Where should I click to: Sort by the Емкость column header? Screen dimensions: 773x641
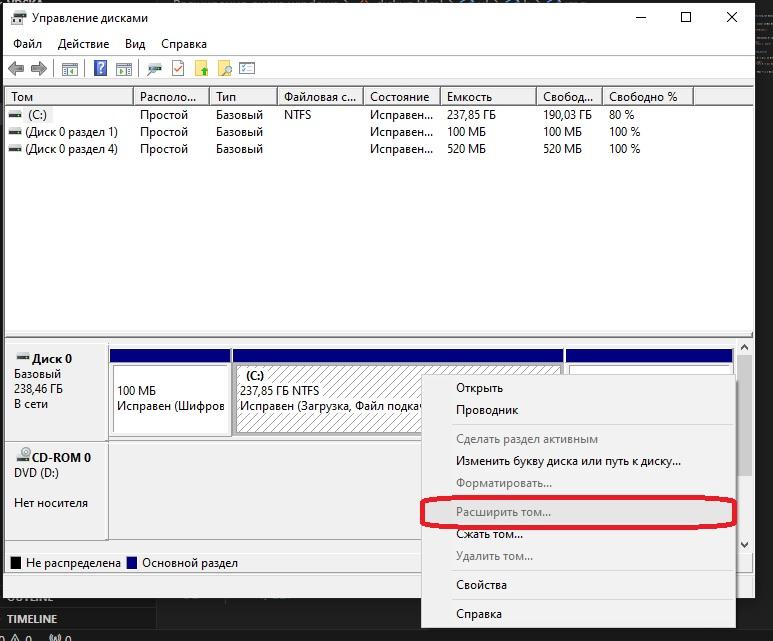(488, 97)
